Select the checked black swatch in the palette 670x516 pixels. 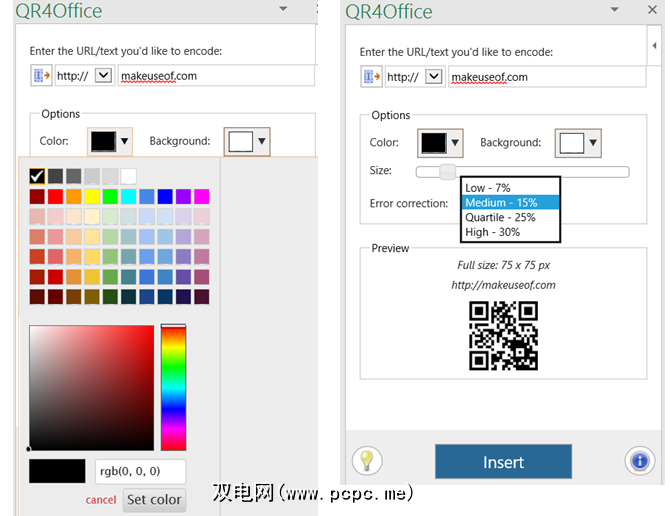(37, 176)
